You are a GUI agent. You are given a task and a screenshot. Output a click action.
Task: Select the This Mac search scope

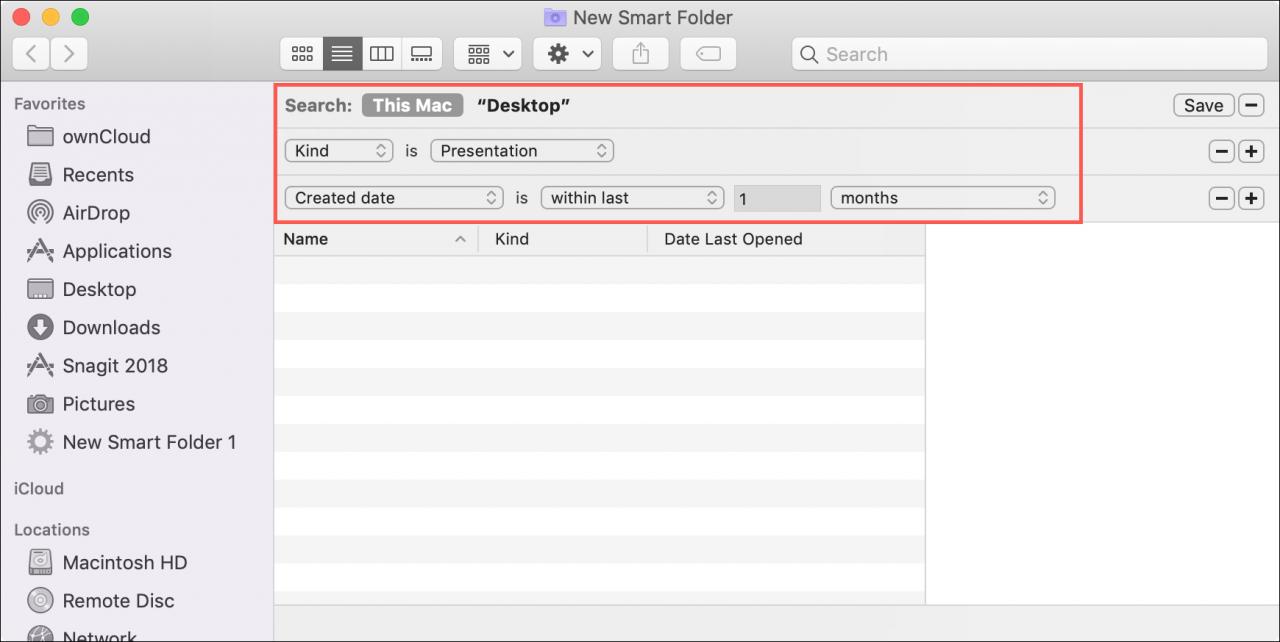412,105
